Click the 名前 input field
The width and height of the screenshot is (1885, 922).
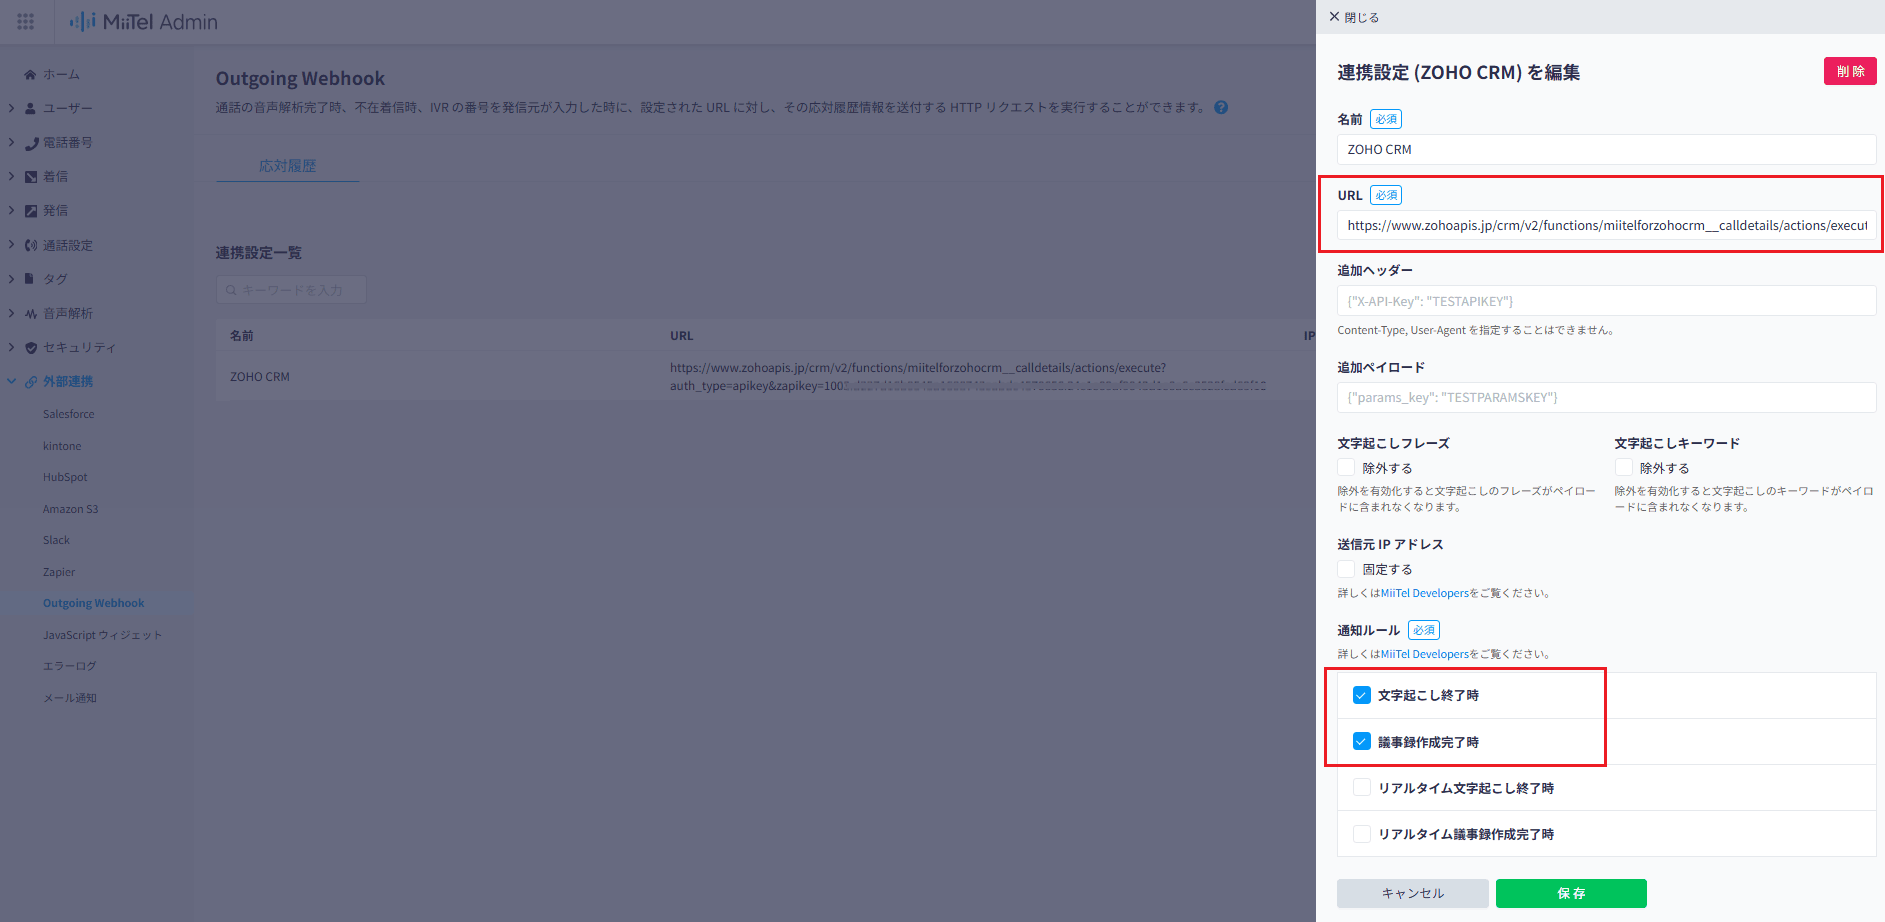(1606, 149)
